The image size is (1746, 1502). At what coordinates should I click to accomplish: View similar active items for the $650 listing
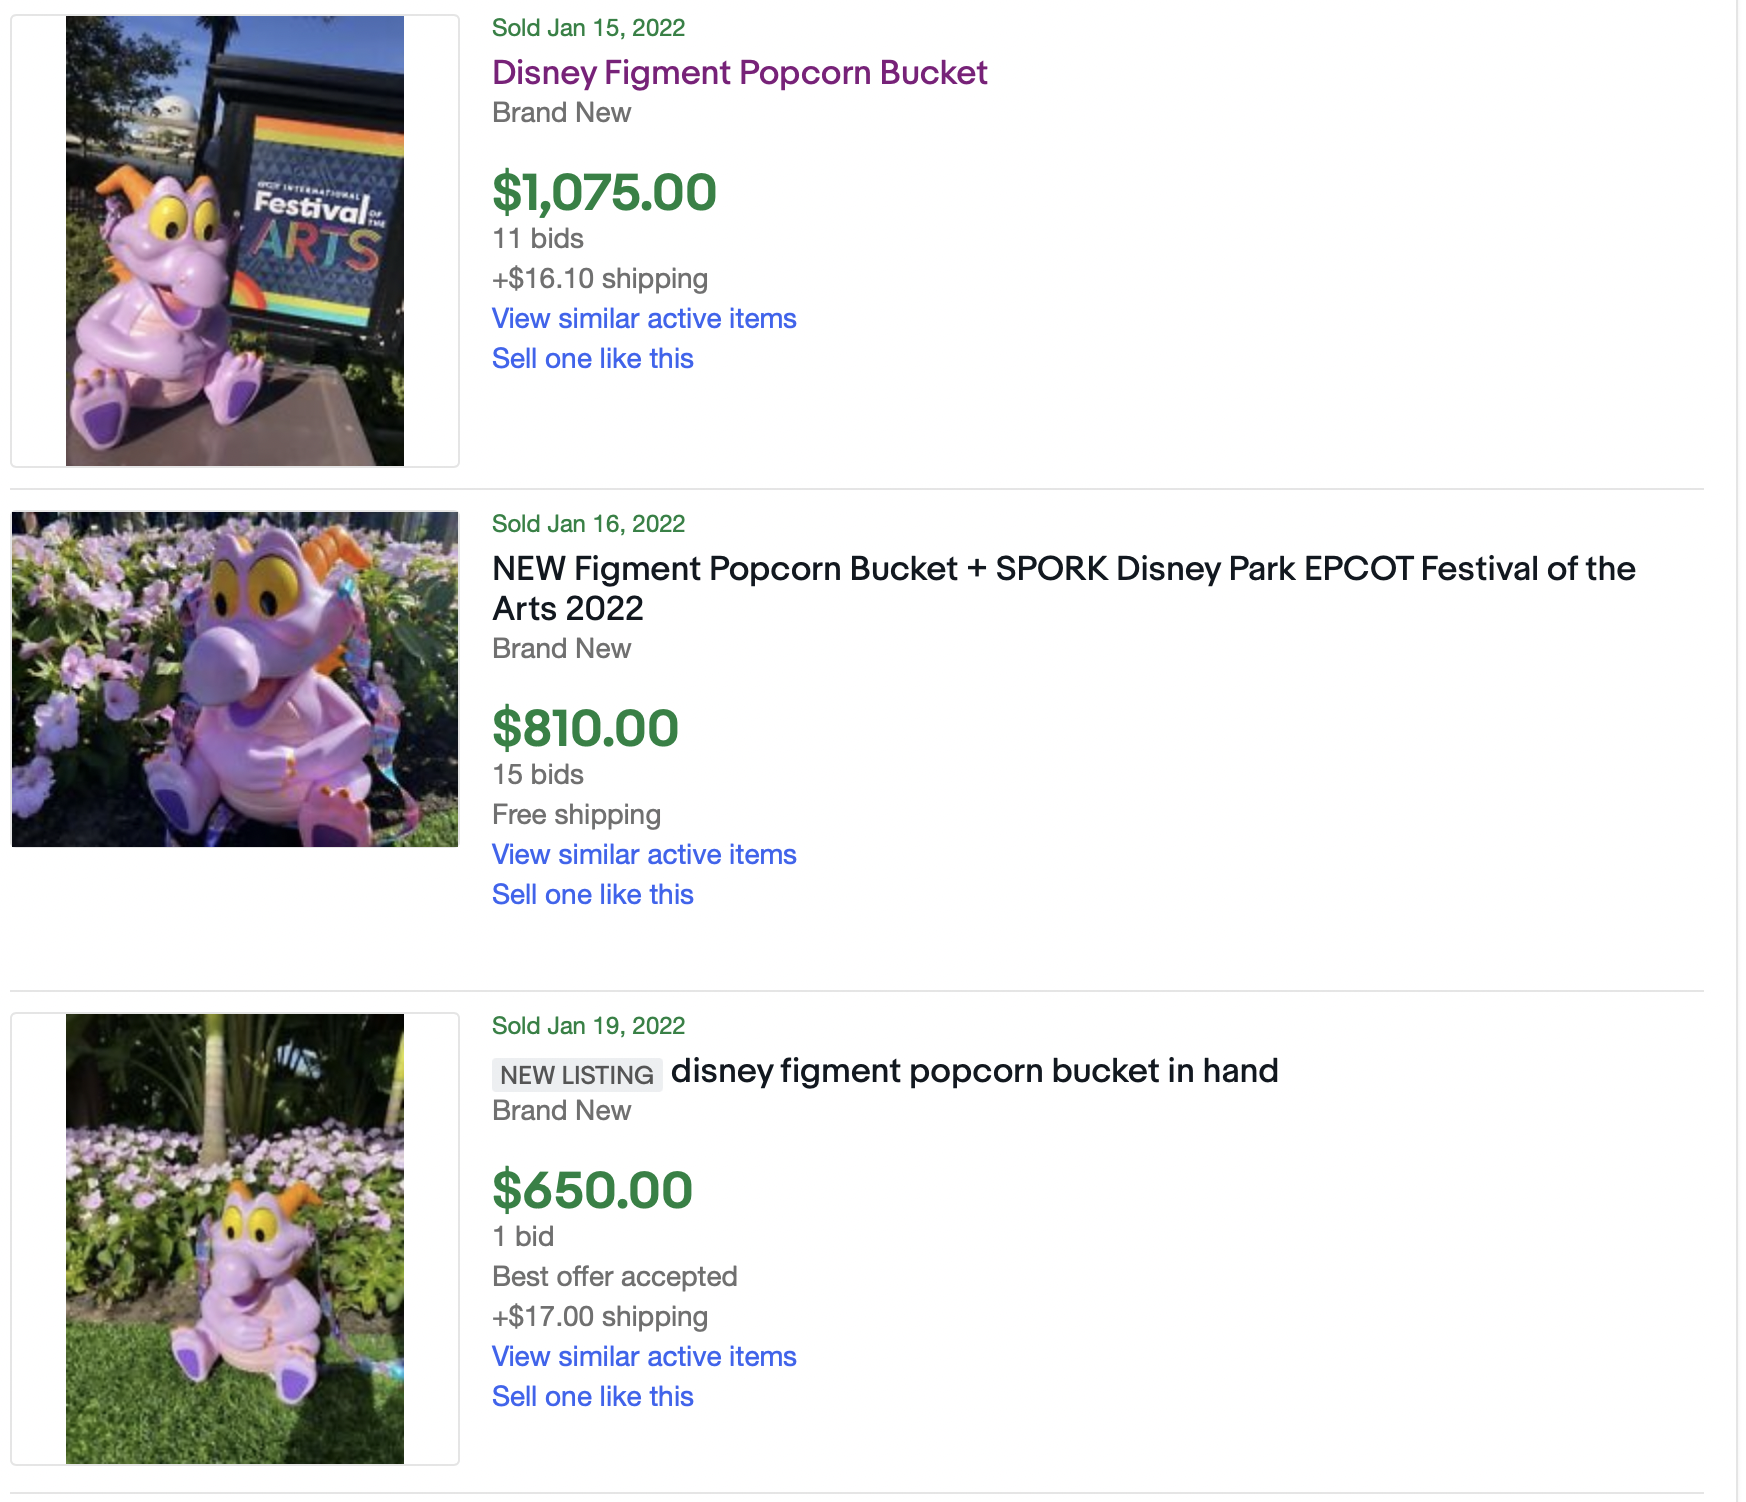[643, 1356]
